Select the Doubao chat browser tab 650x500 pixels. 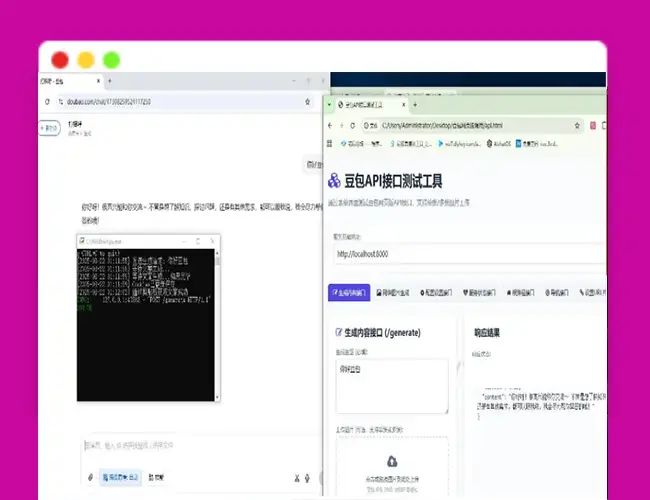point(70,81)
